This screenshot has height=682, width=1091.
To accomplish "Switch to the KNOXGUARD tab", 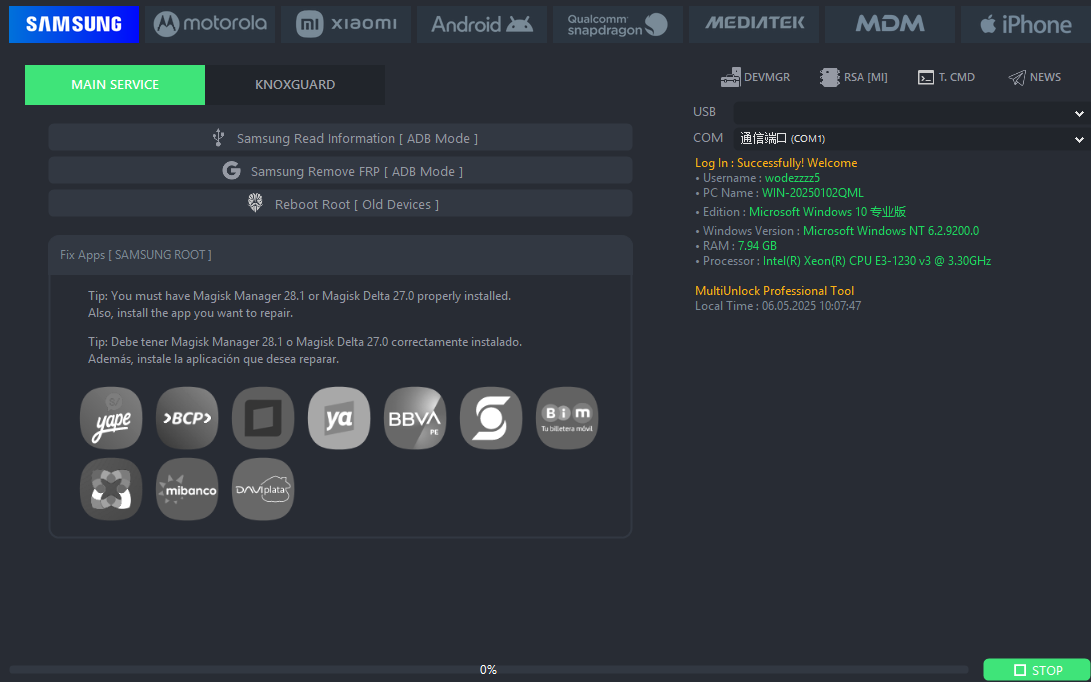I will click(295, 85).
